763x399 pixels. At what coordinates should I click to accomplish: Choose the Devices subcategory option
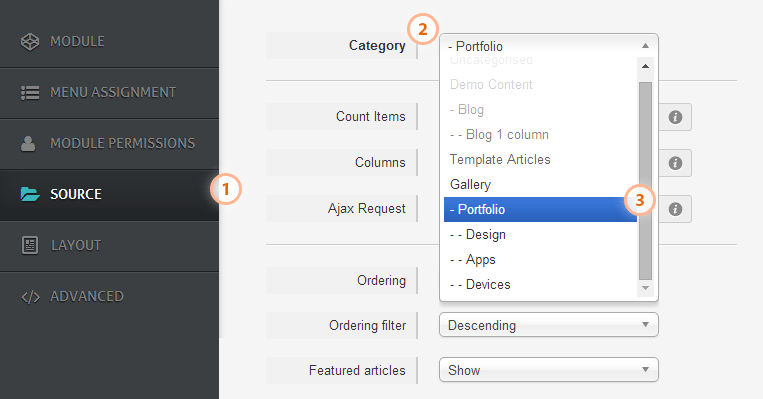point(540,285)
